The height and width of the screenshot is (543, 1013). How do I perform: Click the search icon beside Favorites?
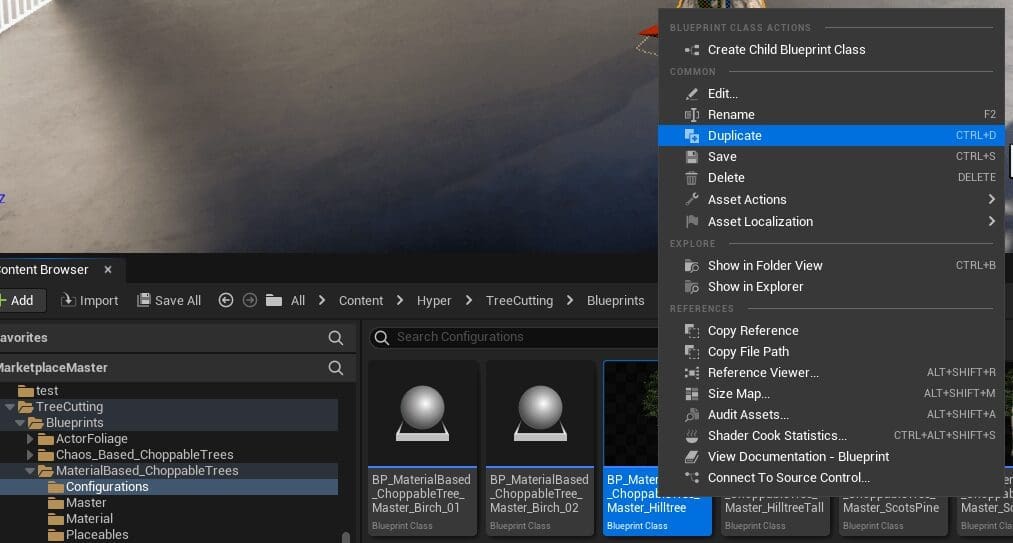click(x=336, y=338)
